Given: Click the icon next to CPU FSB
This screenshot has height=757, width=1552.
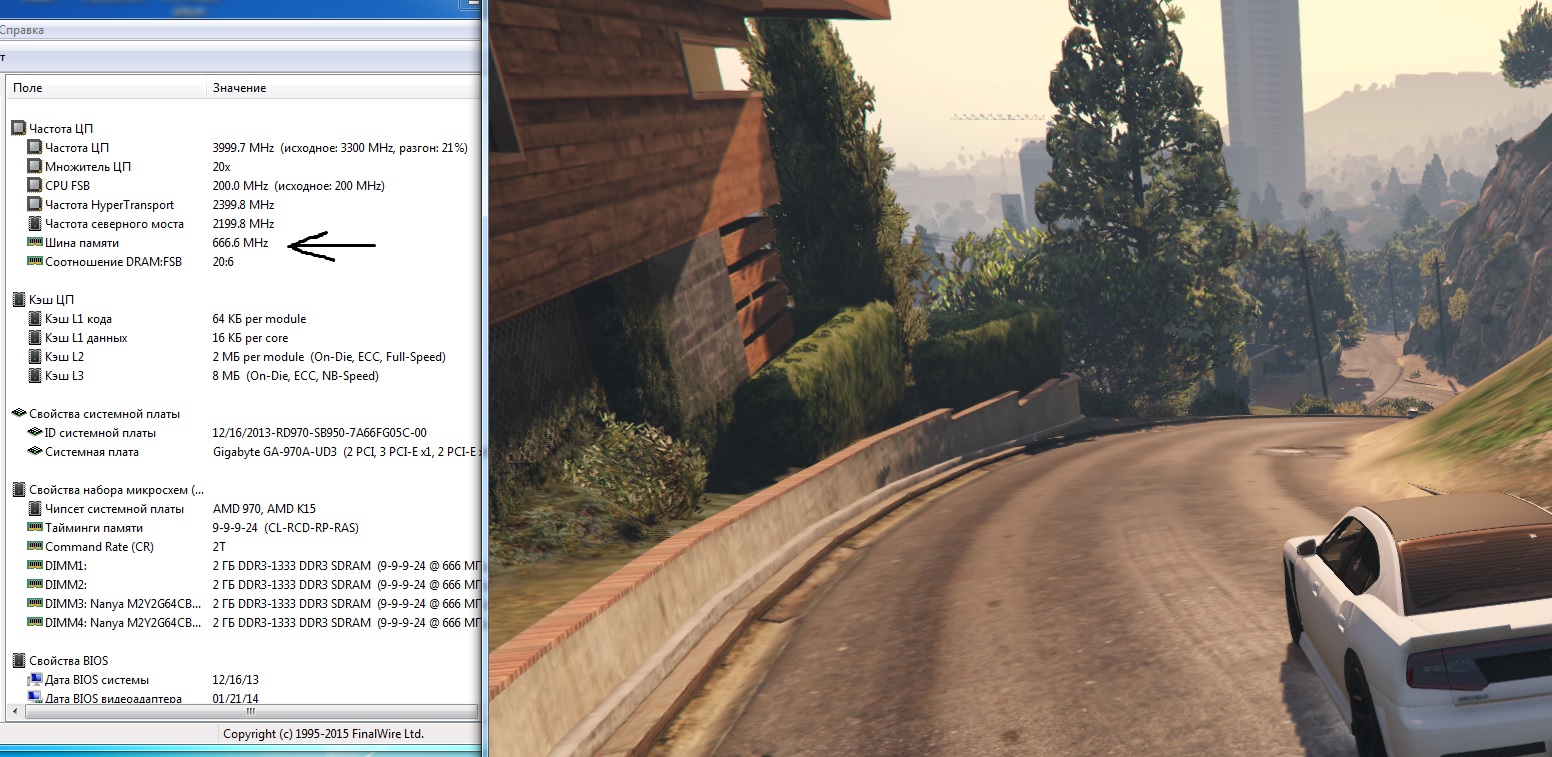Looking at the screenshot, I should (34, 186).
